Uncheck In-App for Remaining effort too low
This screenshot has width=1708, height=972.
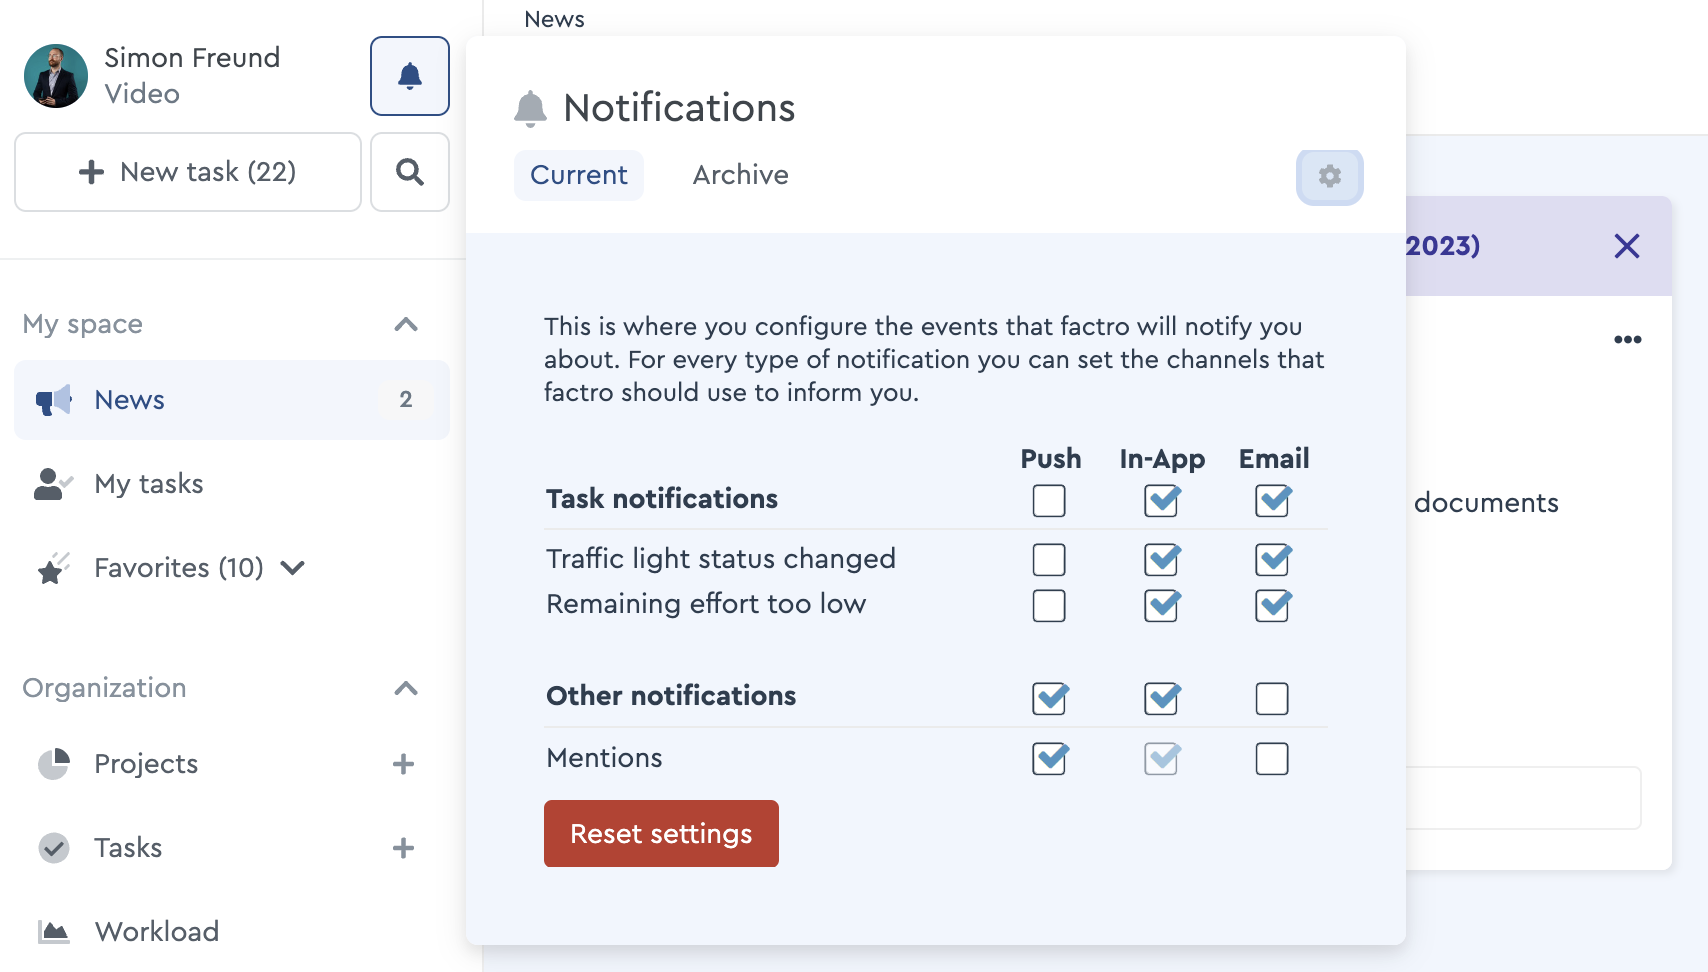(x=1161, y=605)
